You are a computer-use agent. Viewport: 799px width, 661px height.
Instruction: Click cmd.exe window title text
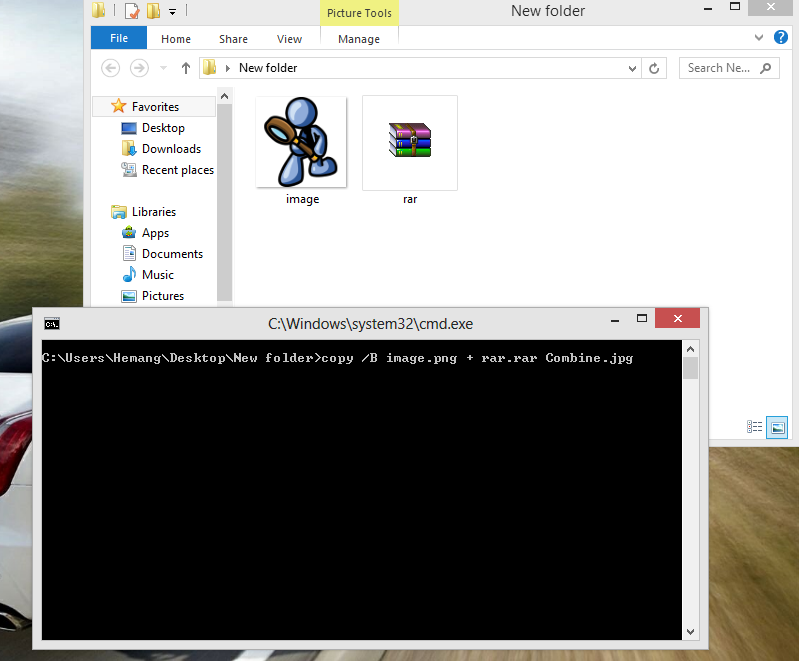point(370,324)
